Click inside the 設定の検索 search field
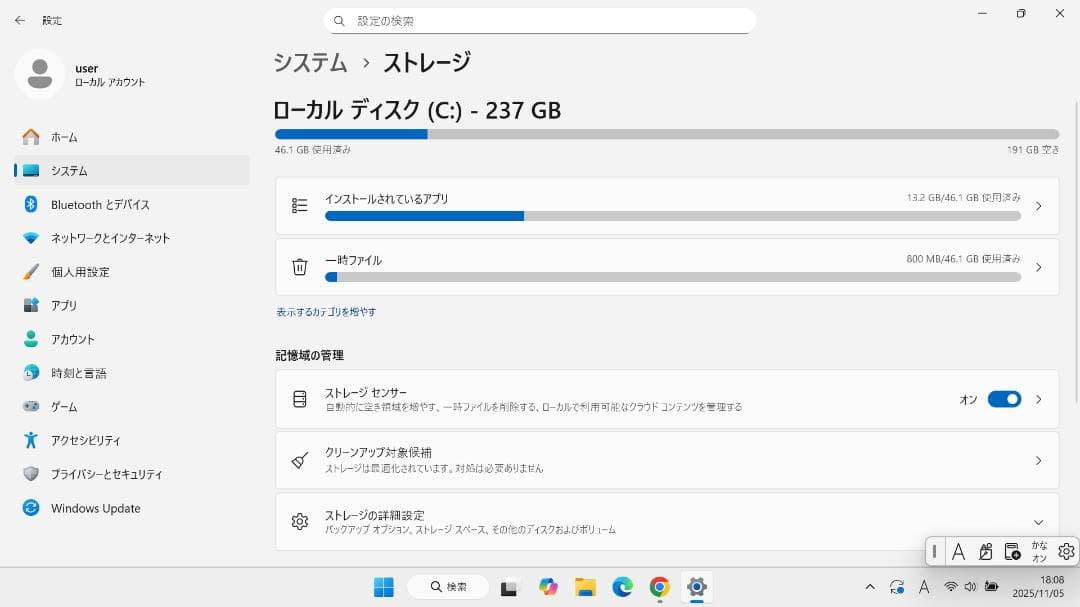This screenshot has width=1080, height=607. 540,20
